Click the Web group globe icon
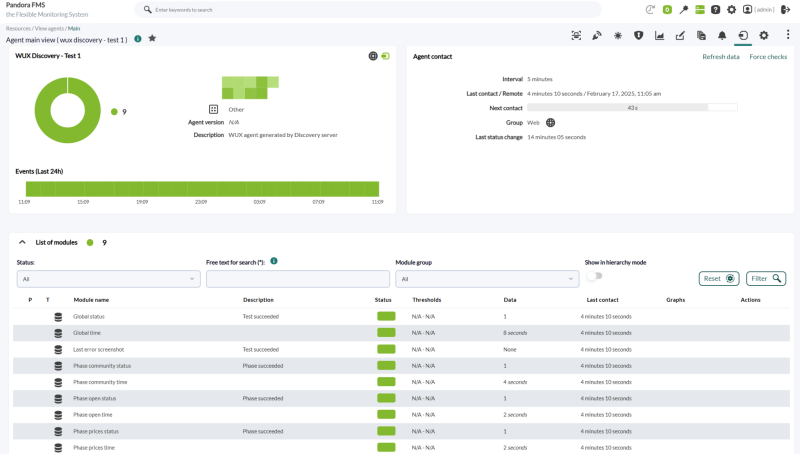Viewport: 800px width, 454px height. (551, 122)
